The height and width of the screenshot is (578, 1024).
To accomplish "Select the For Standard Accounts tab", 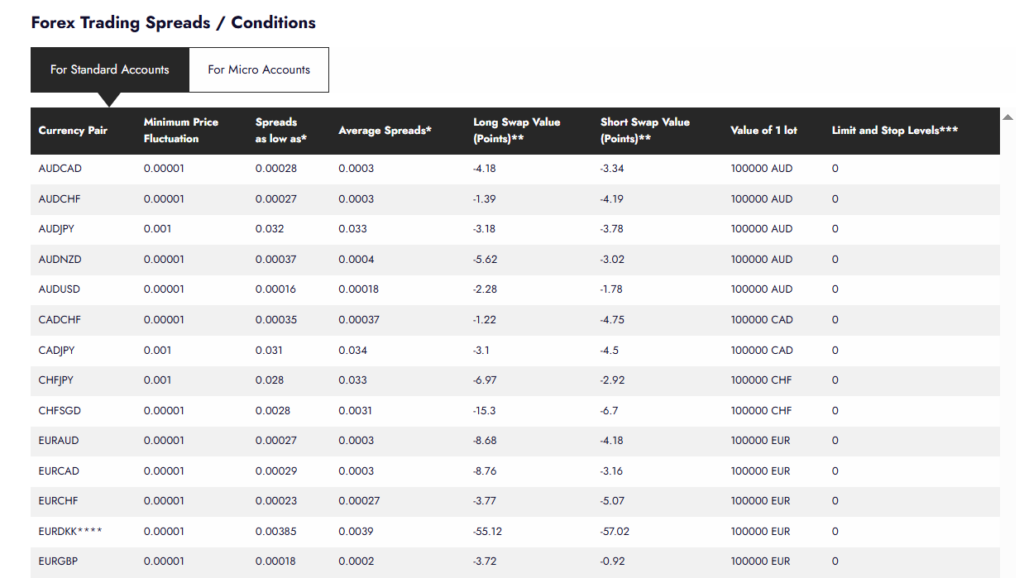I will (x=110, y=70).
